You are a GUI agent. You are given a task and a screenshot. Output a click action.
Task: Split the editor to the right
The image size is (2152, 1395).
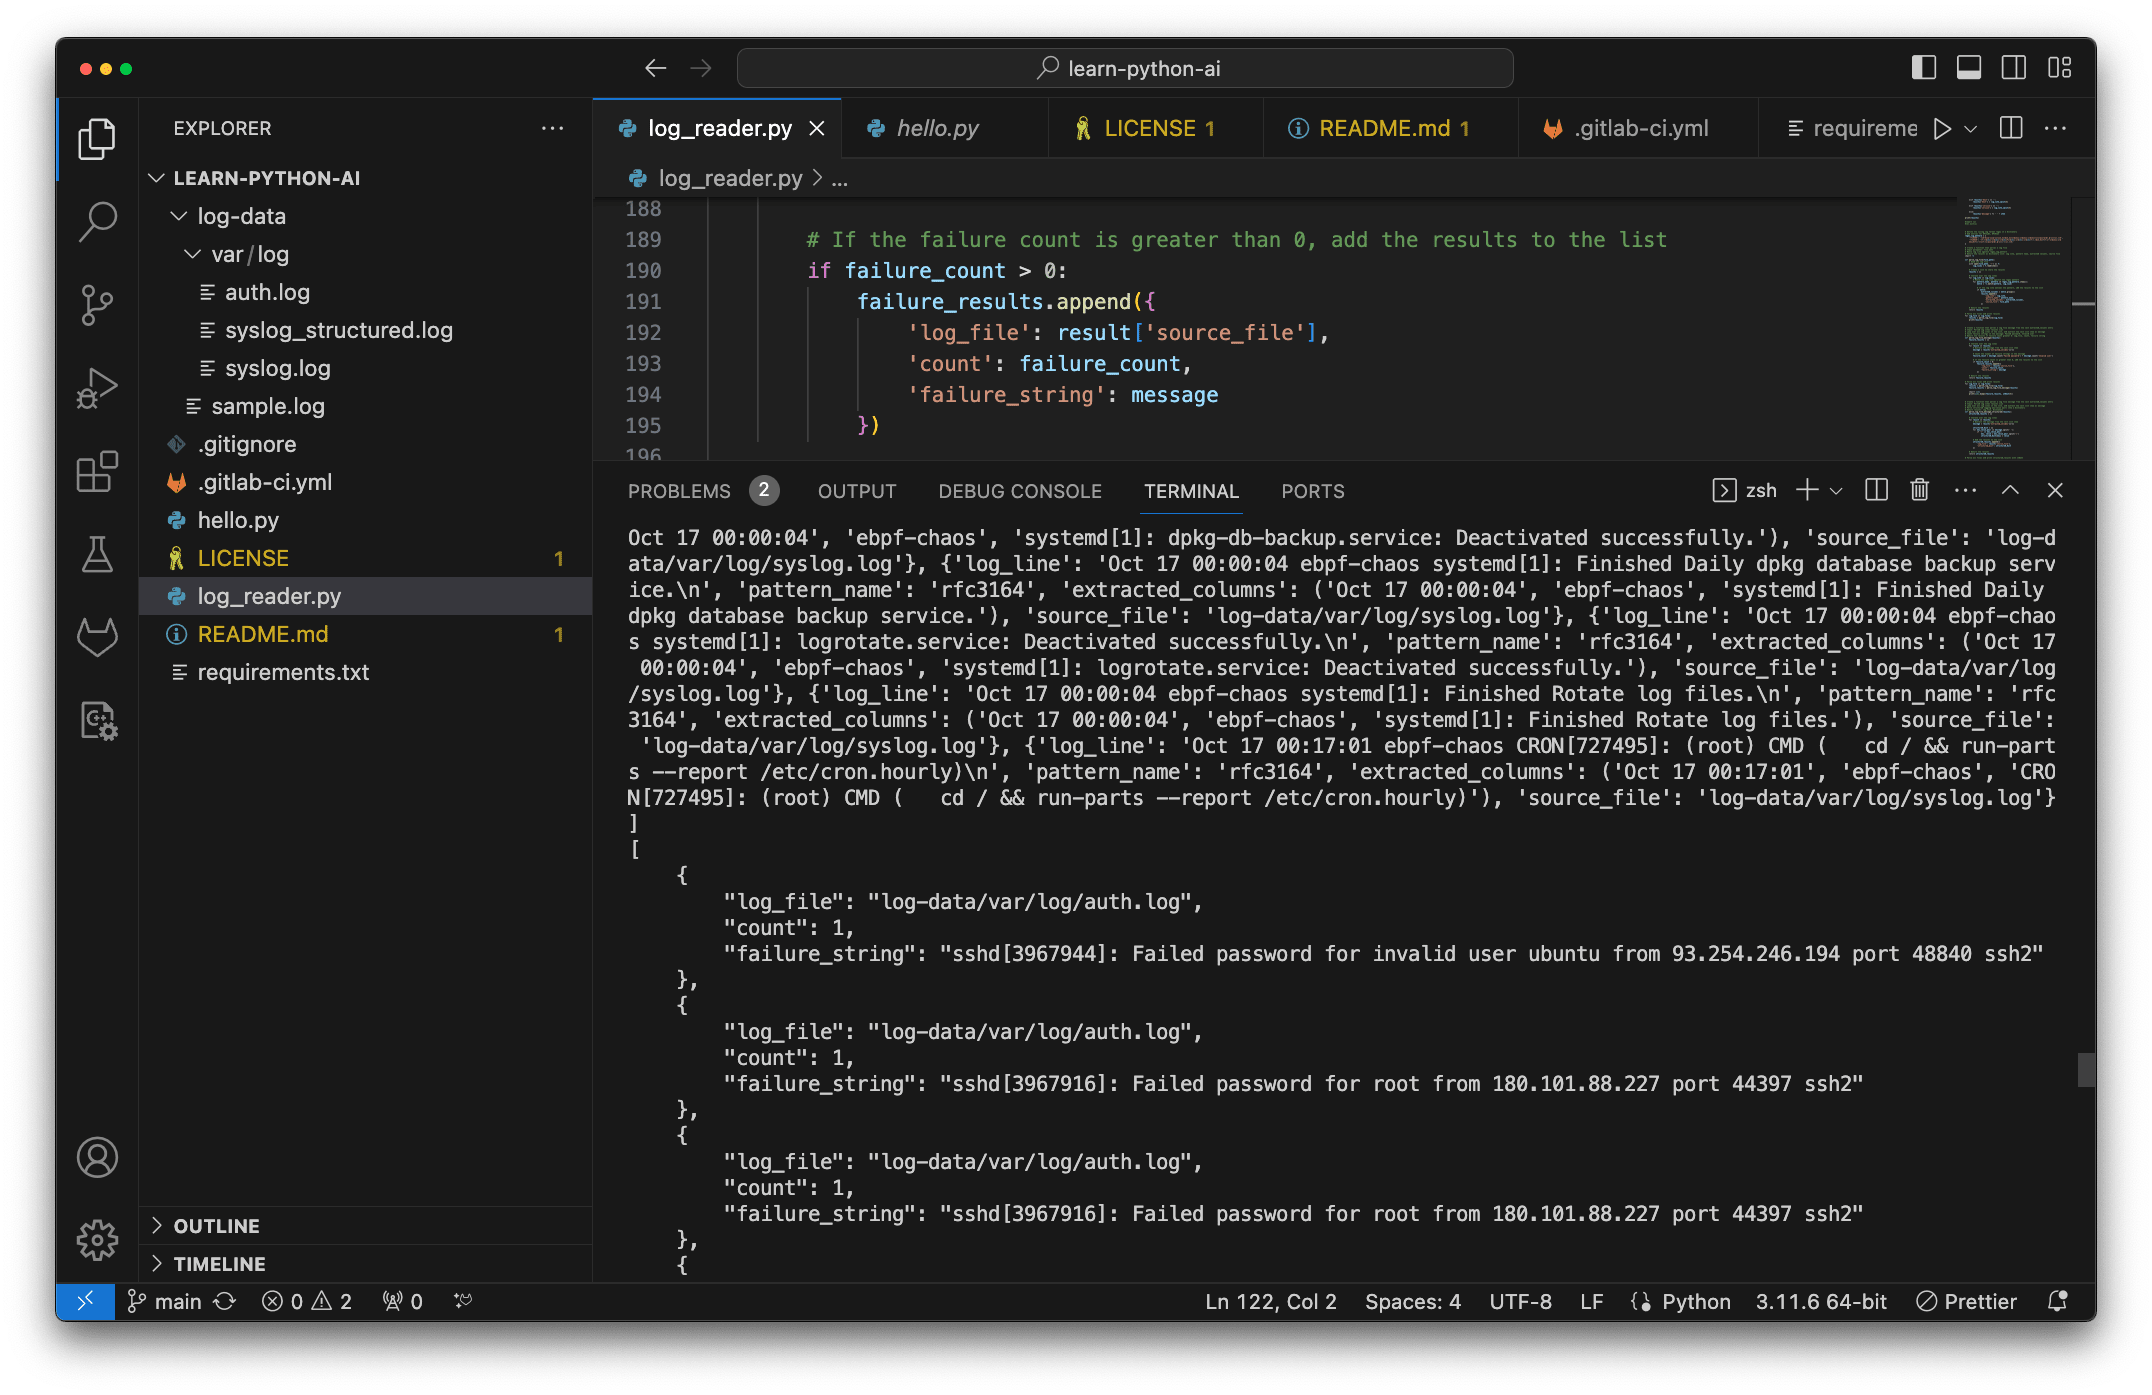tap(2011, 129)
